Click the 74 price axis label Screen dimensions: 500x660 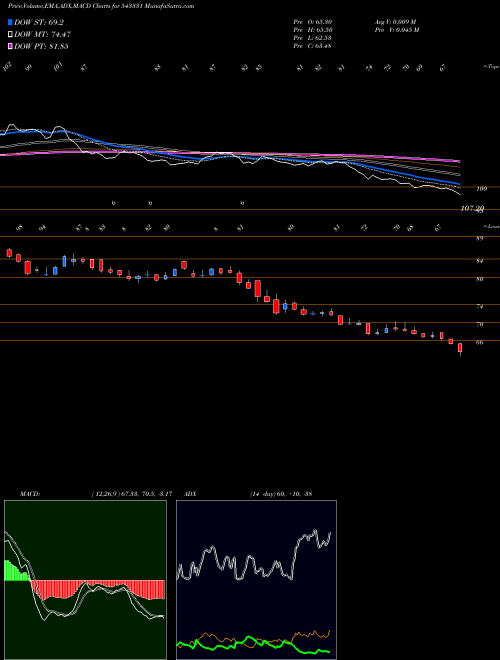click(479, 306)
